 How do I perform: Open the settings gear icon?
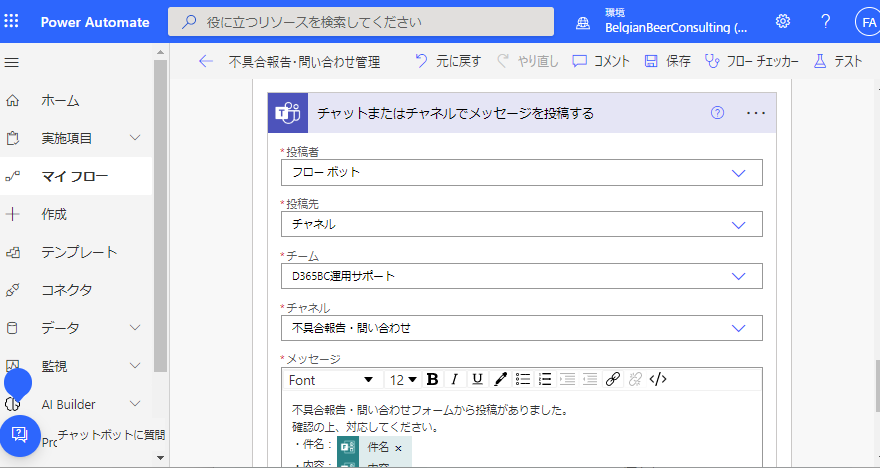pyautogui.click(x=782, y=21)
